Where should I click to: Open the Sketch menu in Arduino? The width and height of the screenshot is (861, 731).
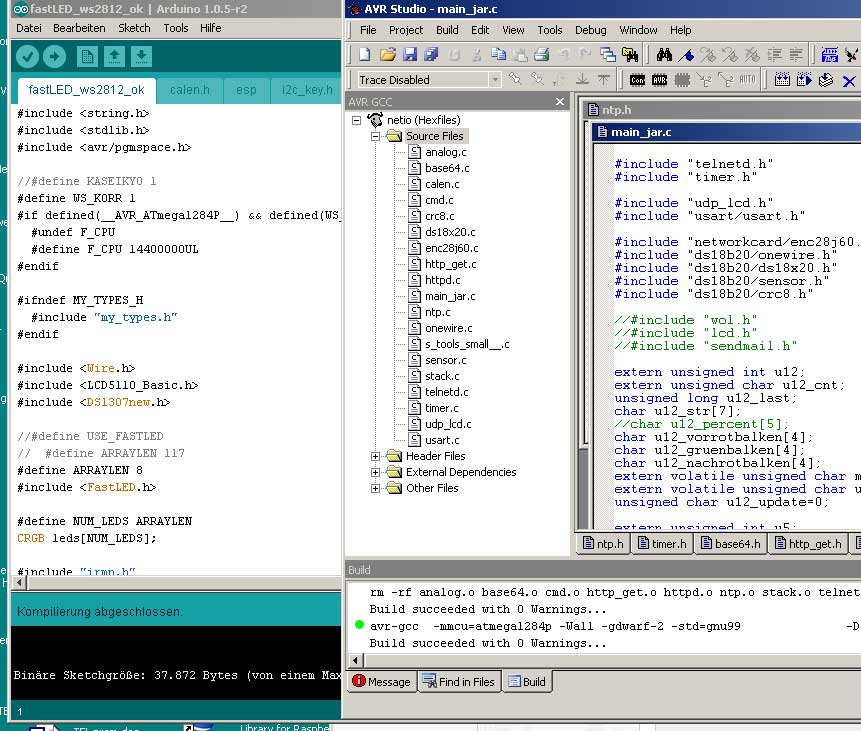tap(134, 28)
